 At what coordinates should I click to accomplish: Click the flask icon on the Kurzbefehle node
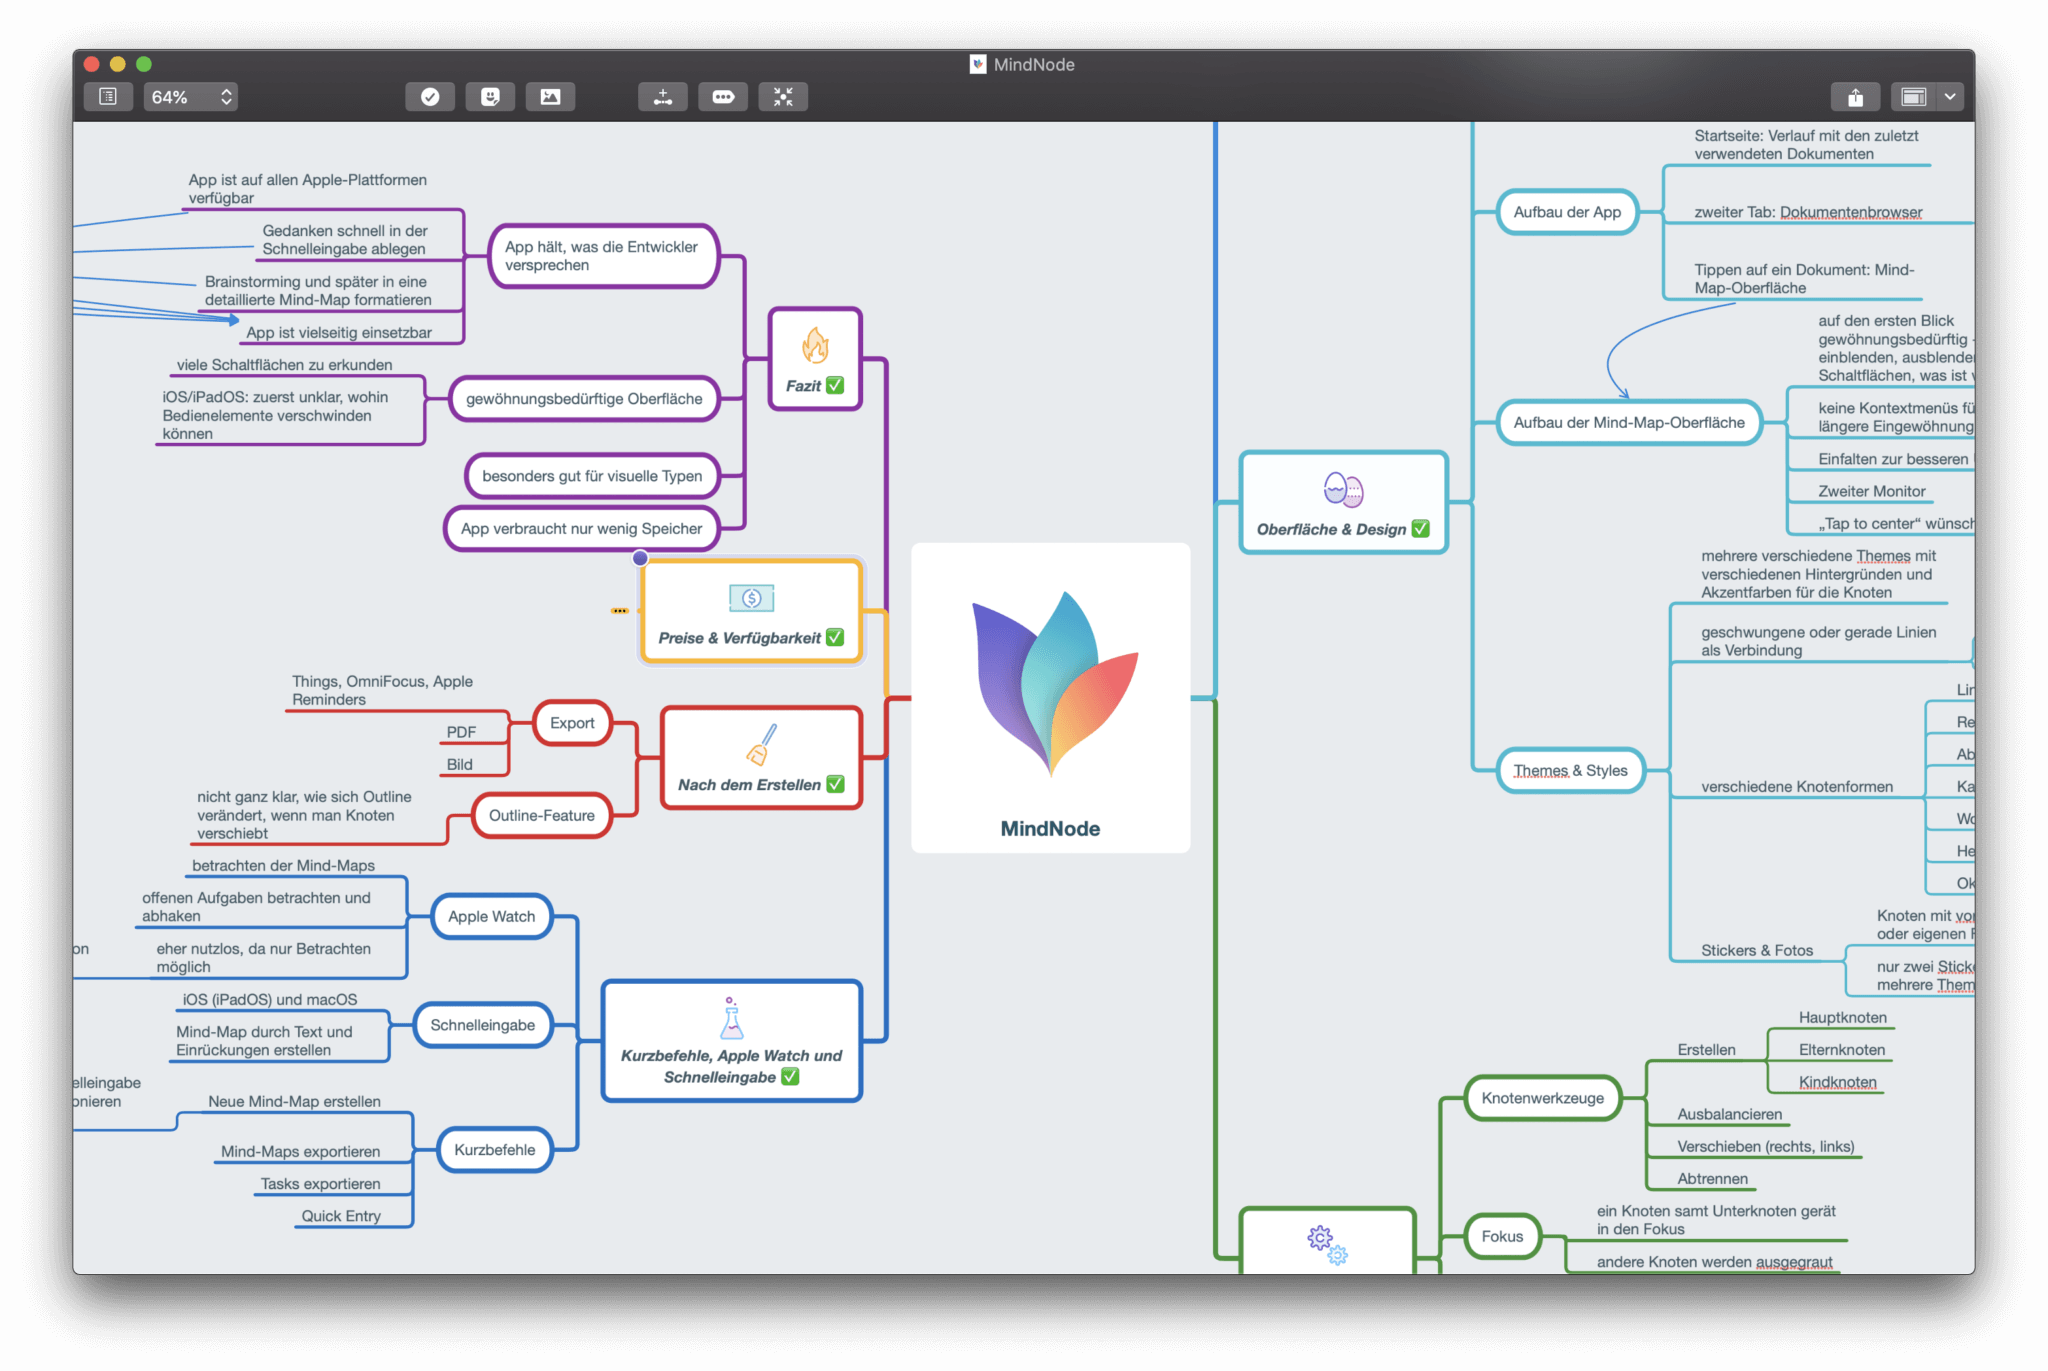pyautogui.click(x=733, y=1019)
